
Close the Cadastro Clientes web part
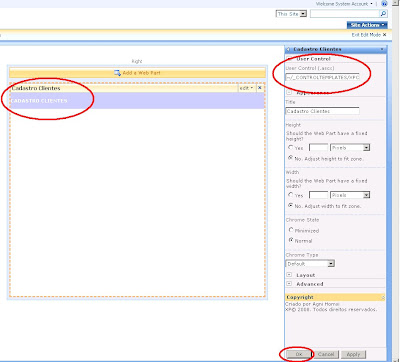260,88
